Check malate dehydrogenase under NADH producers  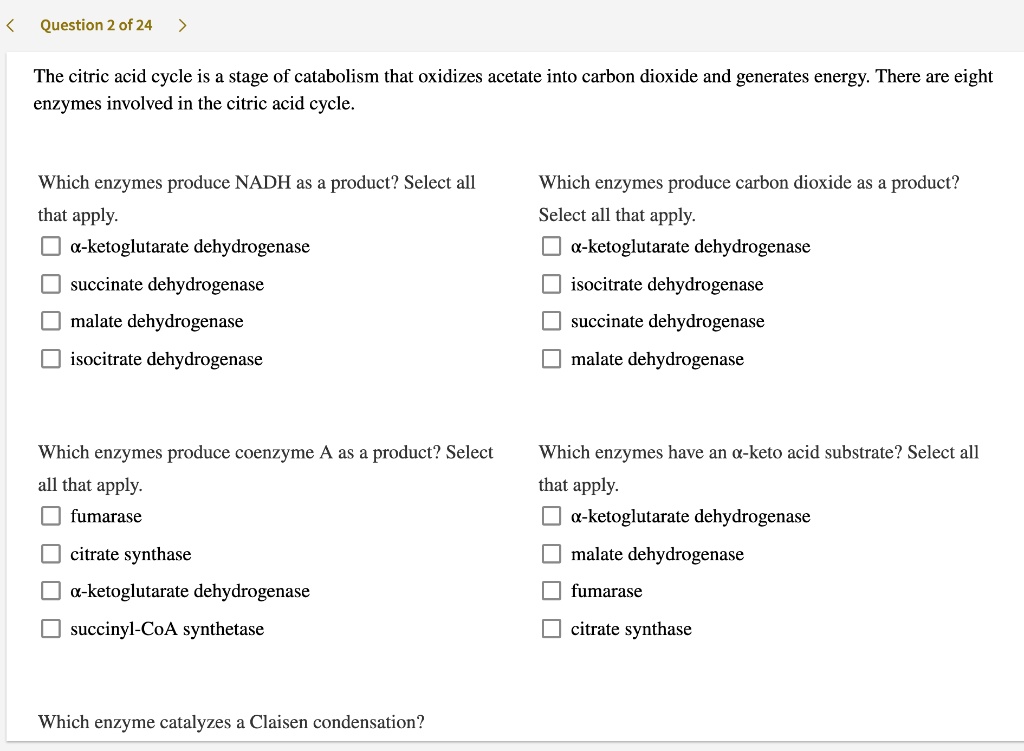[x=50, y=320]
